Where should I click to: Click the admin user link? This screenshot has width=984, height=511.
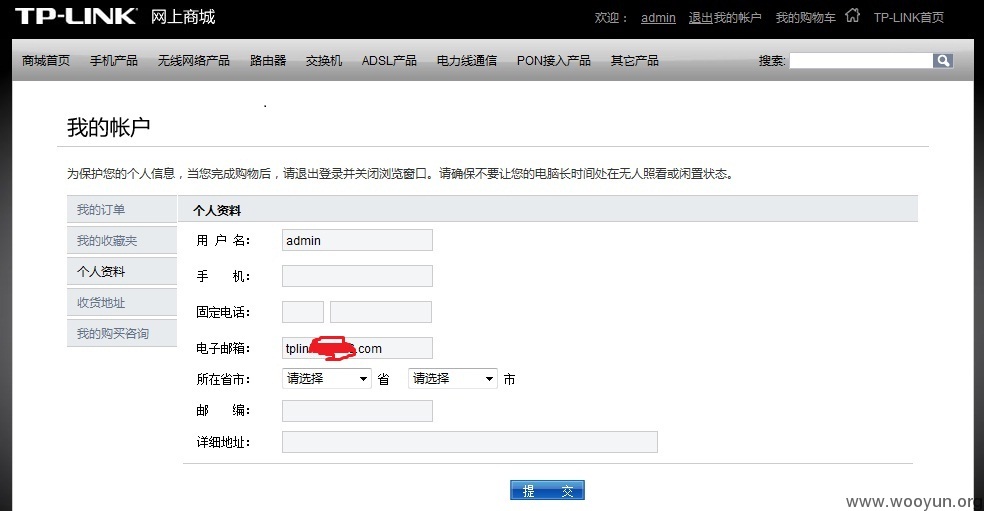(658, 18)
